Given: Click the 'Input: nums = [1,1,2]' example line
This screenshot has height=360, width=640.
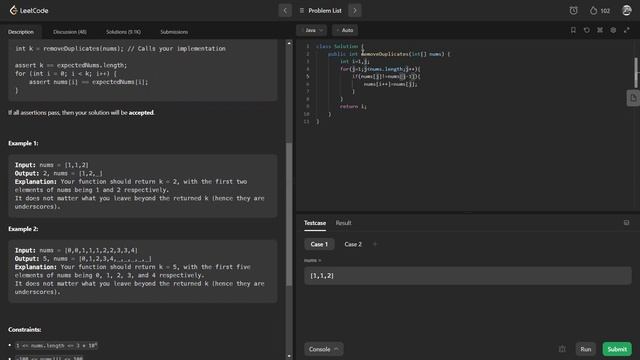Looking at the screenshot, I should tap(52, 165).
